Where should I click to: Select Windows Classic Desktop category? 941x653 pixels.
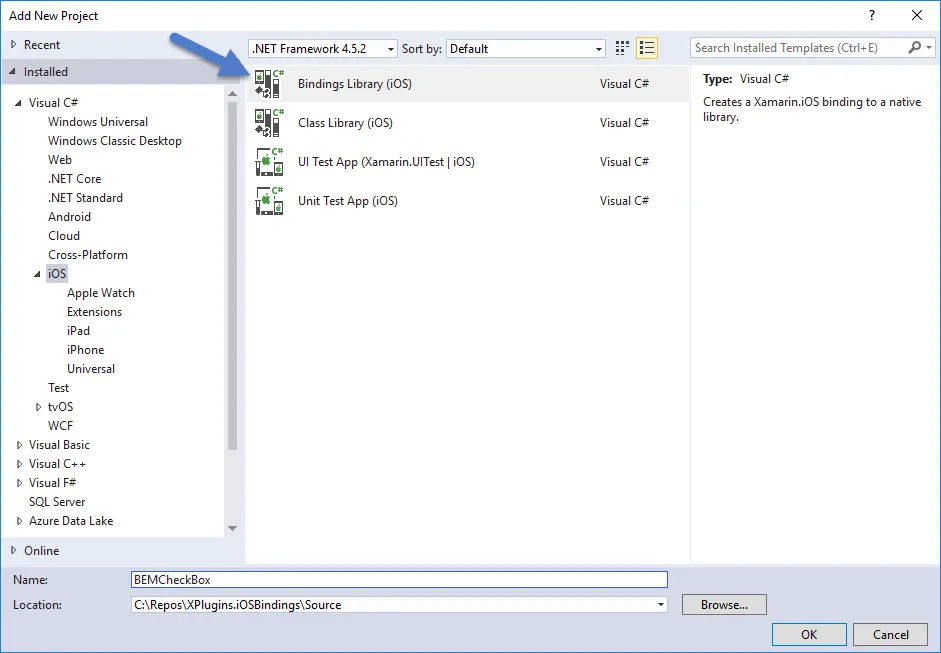pyautogui.click(x=115, y=141)
